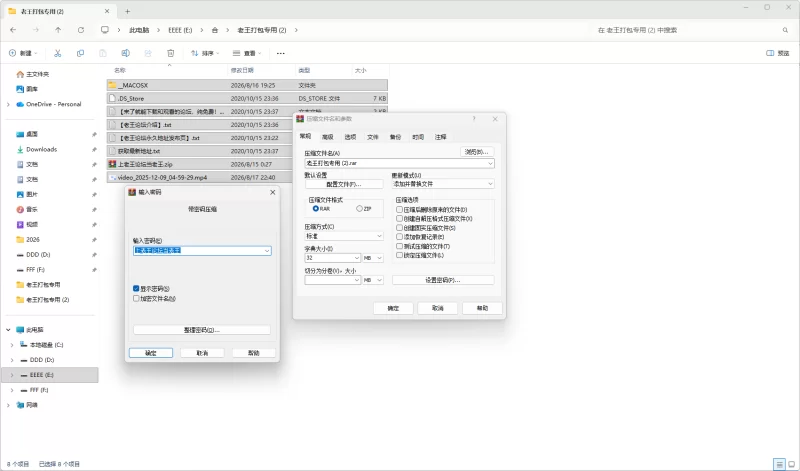Open the three-dot See more menu

tap(281, 53)
